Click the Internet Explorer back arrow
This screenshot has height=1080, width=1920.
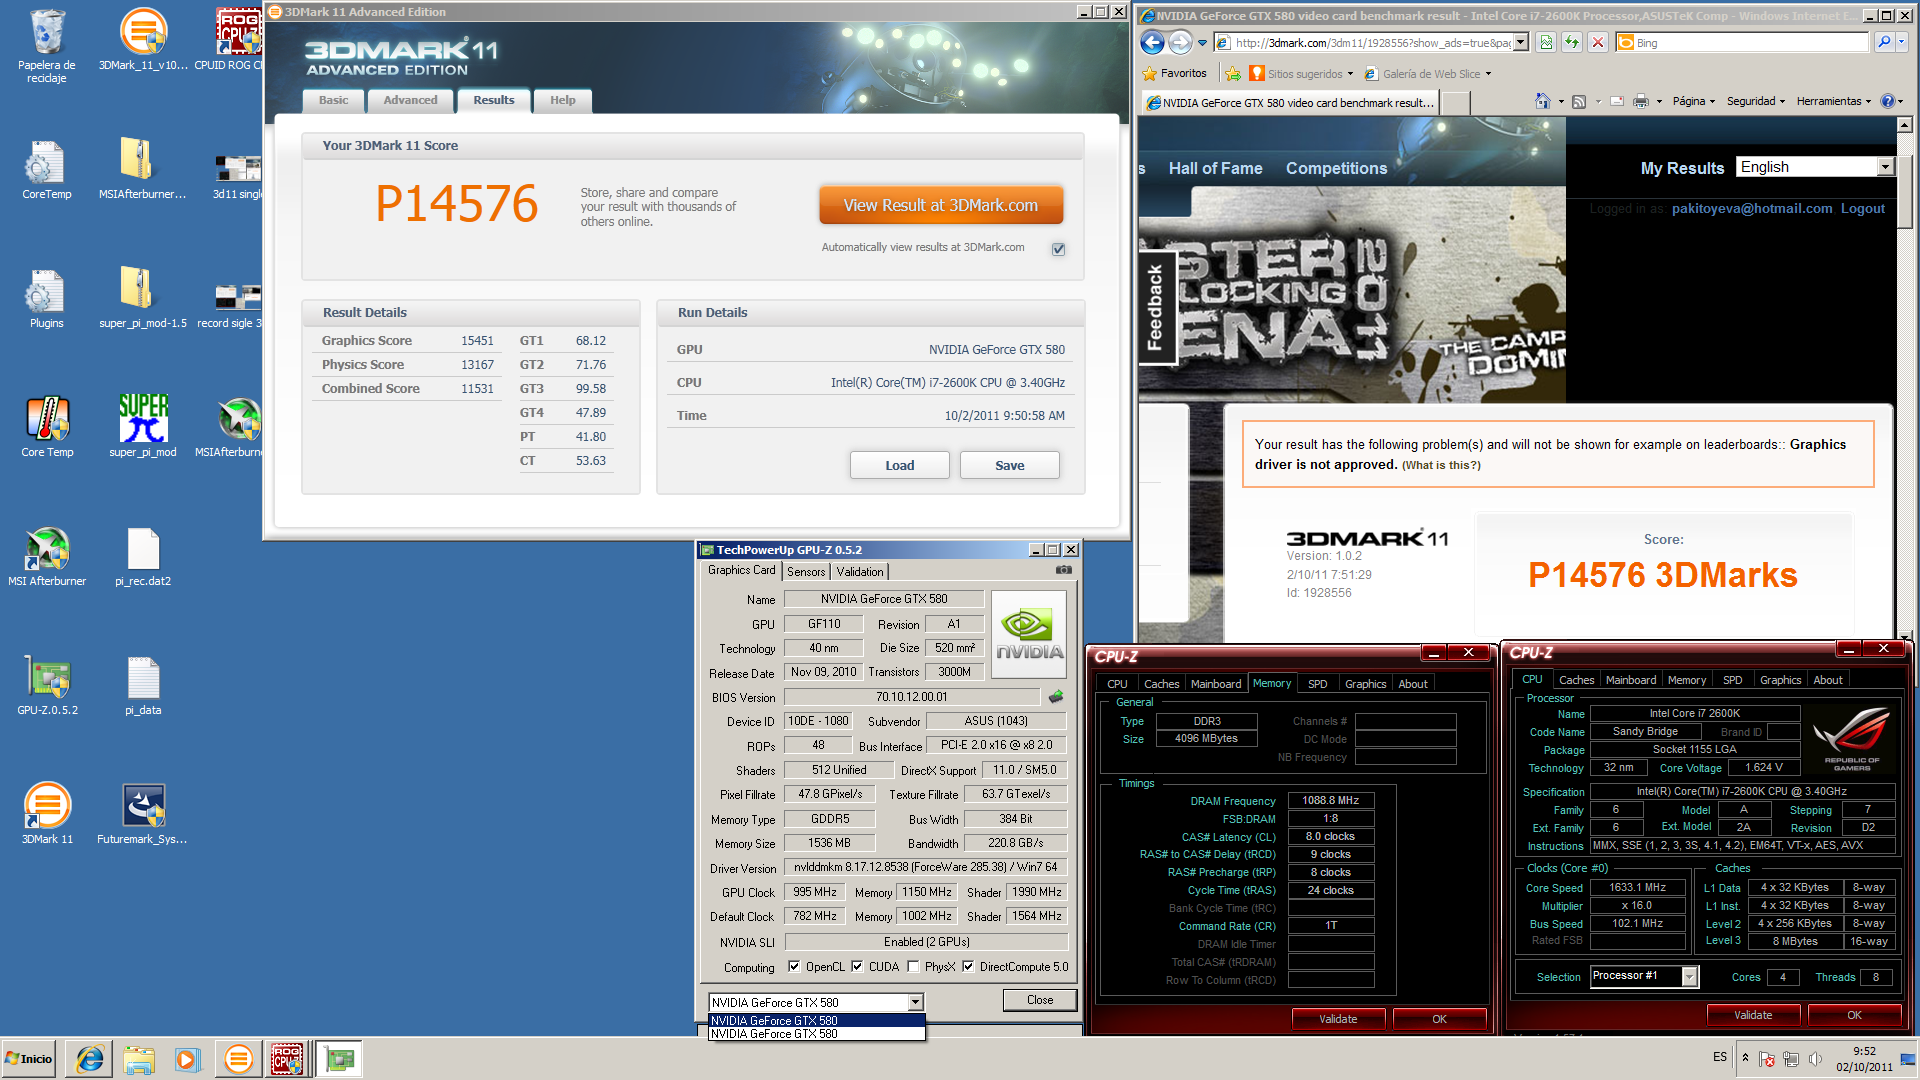1152,42
